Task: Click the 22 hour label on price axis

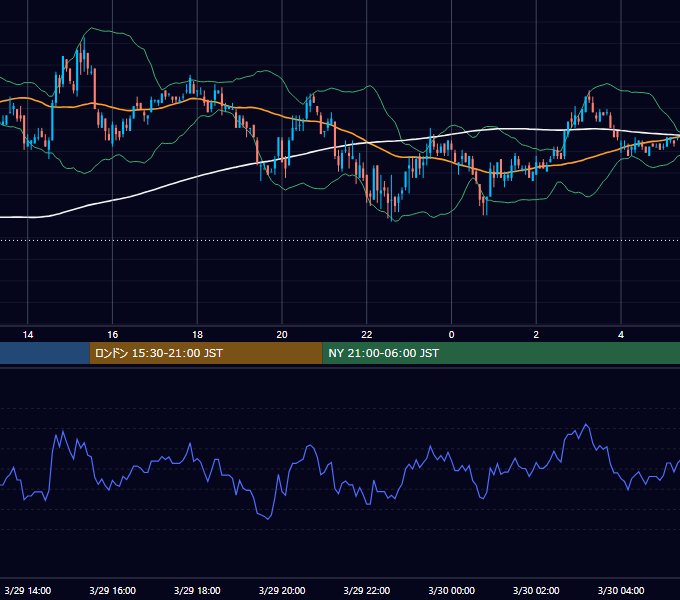Action: 367,335
